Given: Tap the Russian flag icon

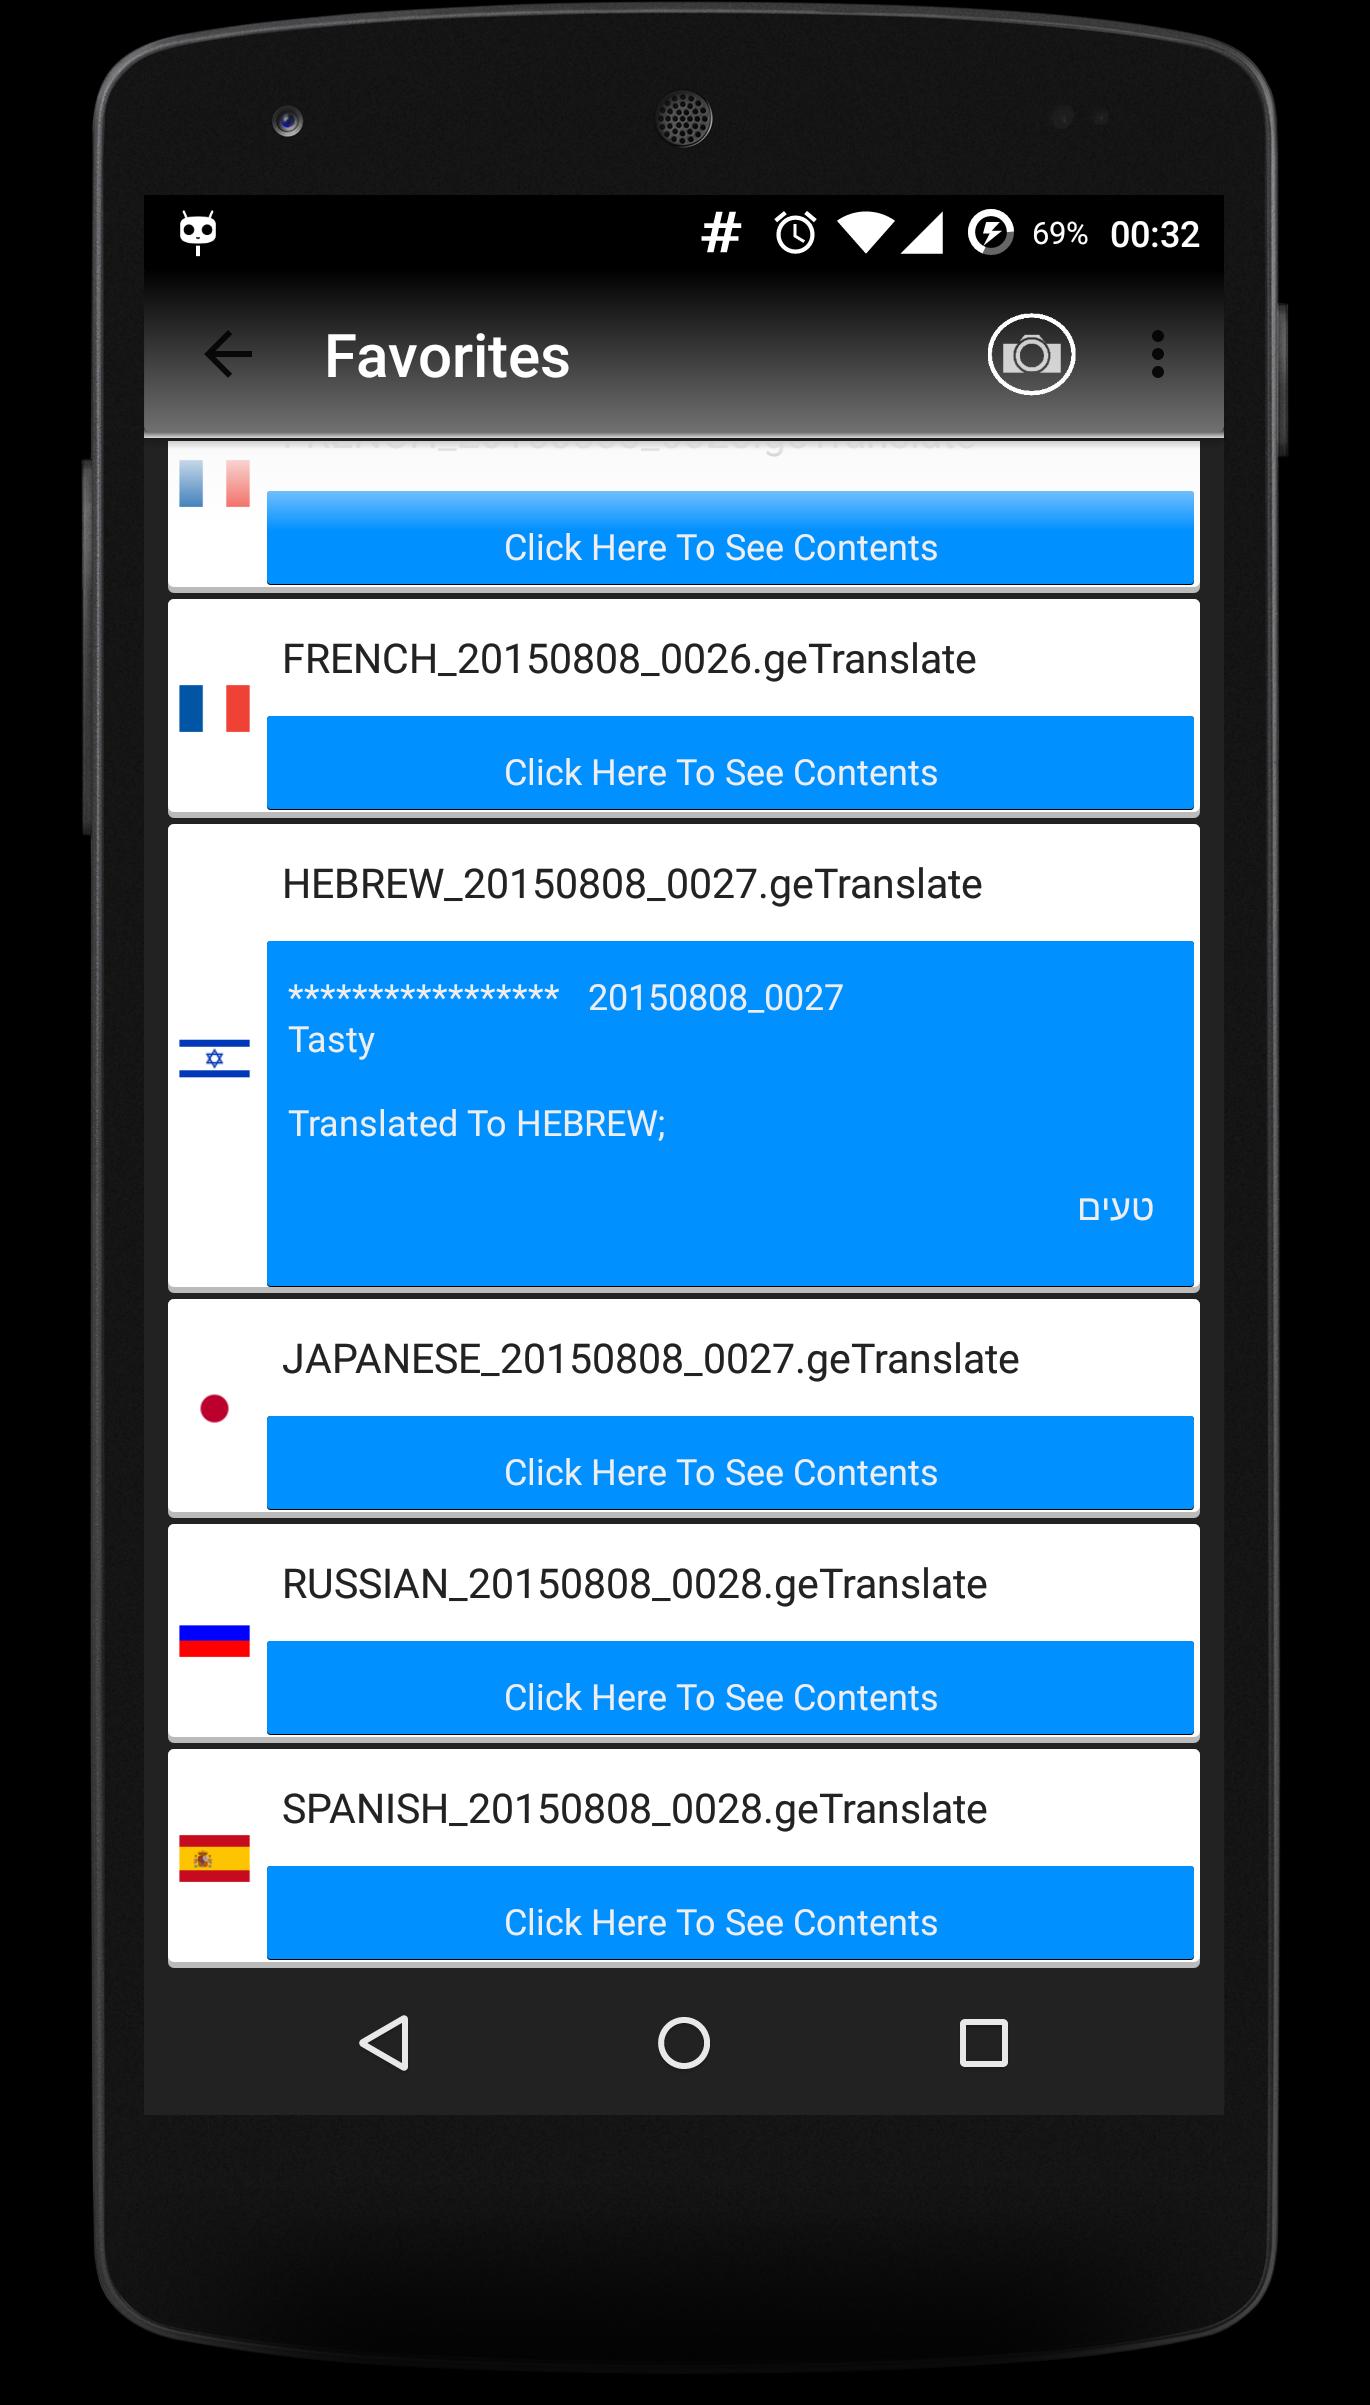Looking at the screenshot, I should click(214, 1640).
